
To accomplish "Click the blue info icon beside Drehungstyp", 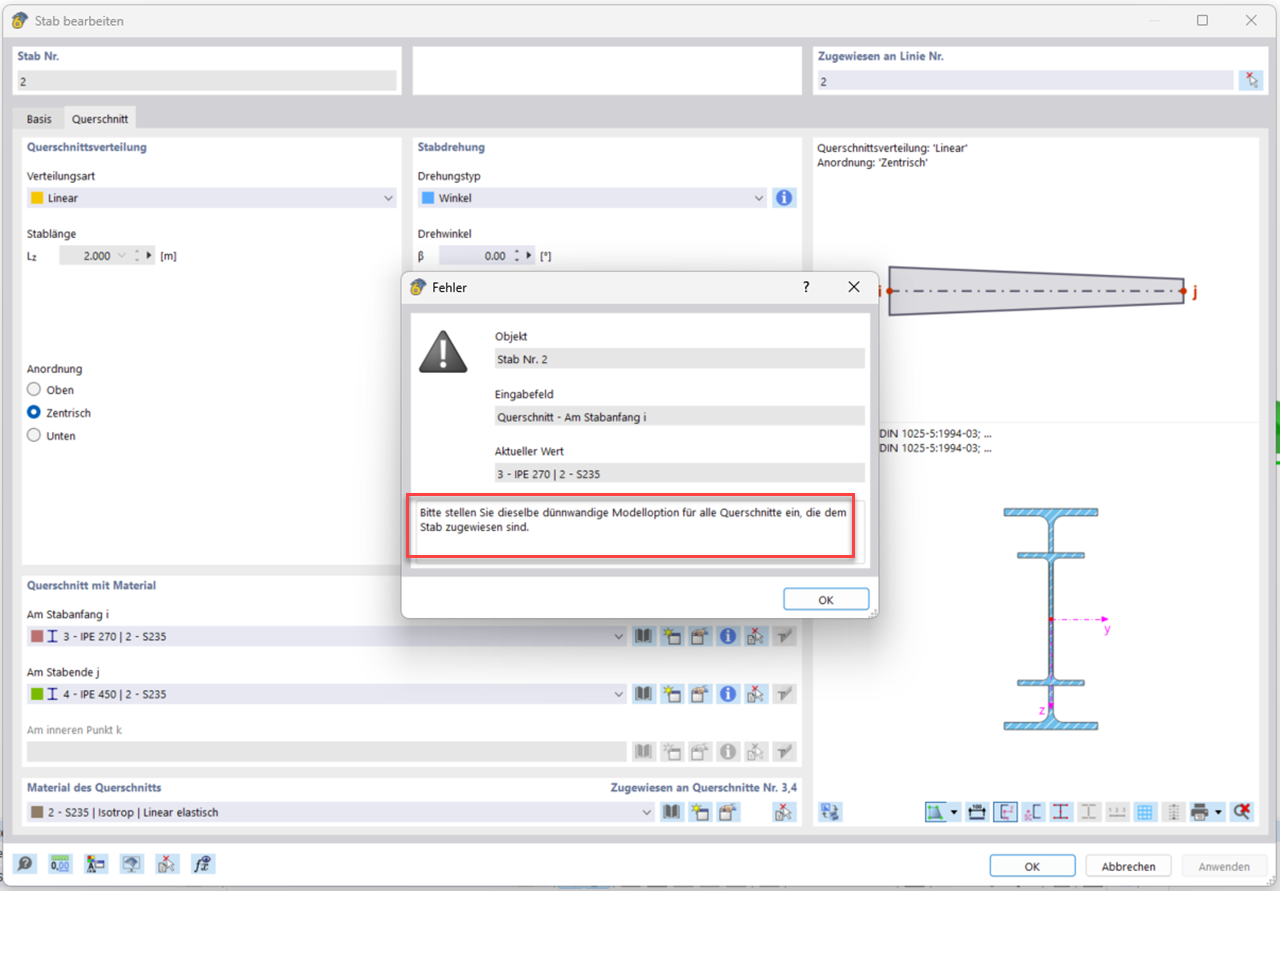I will (x=784, y=198).
